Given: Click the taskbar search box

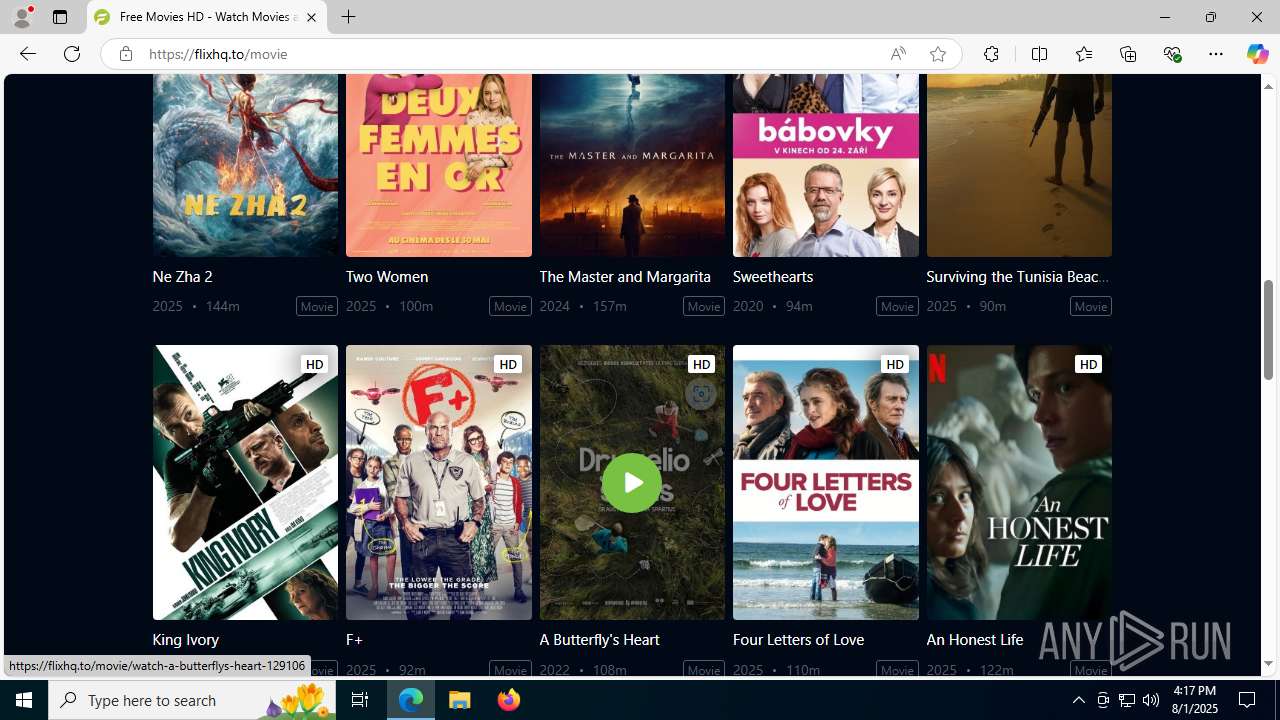Looking at the screenshot, I should 193,700.
